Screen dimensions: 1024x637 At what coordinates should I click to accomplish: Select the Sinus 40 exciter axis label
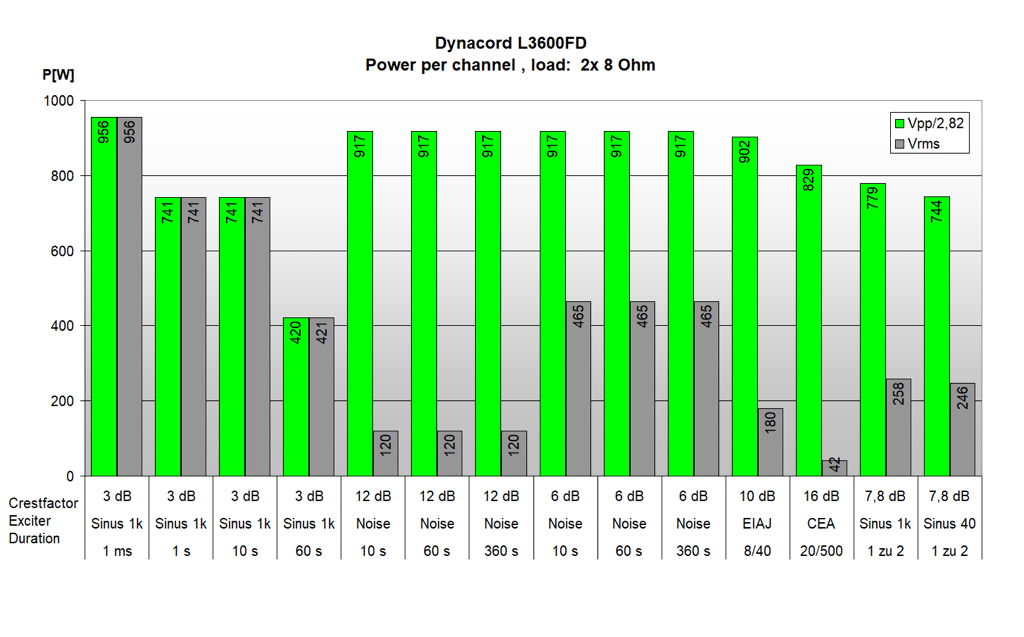tap(949, 523)
